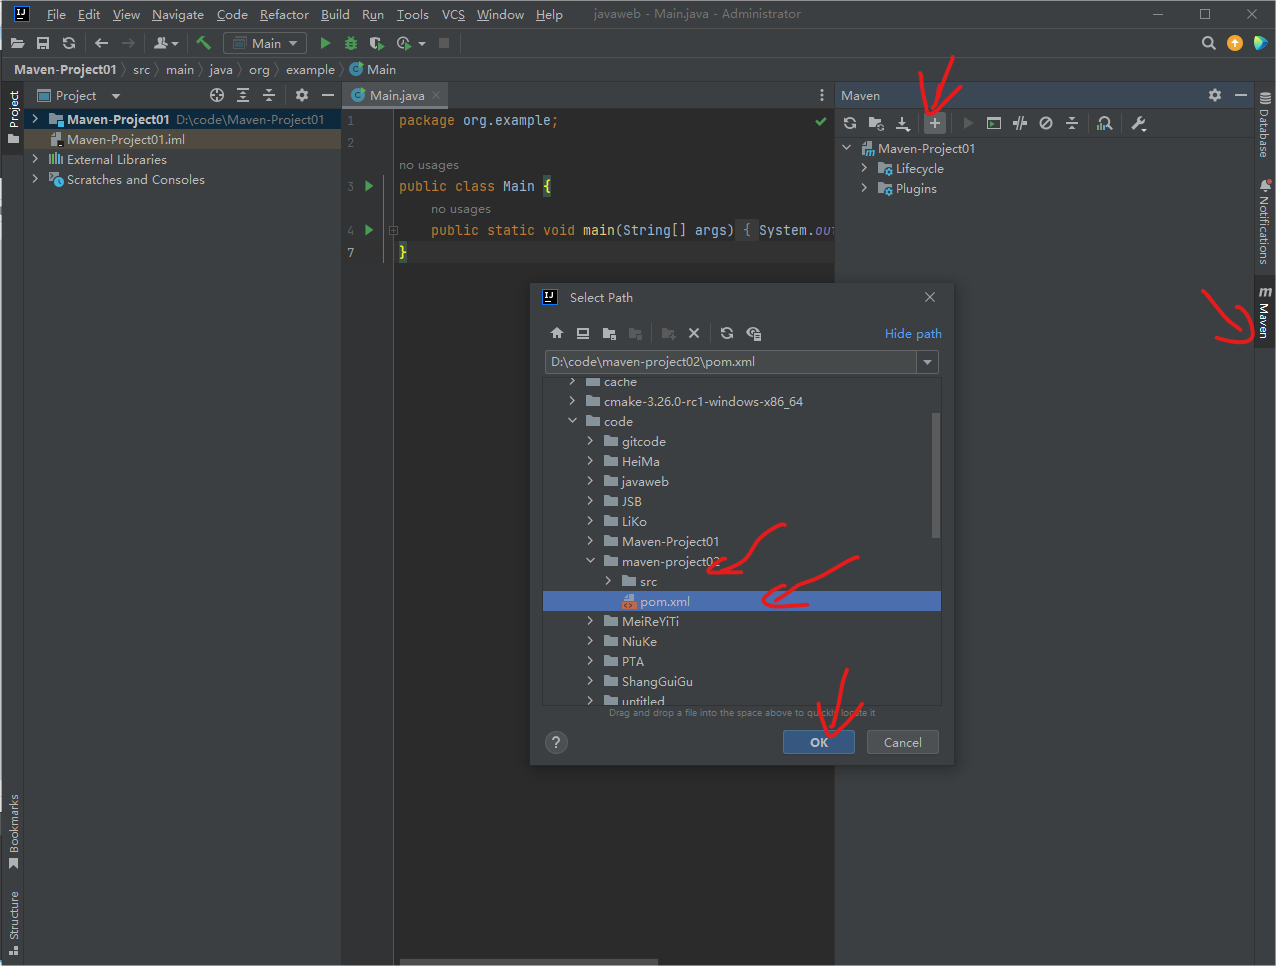
Task: Cancel the Select Path dialog
Action: pyautogui.click(x=903, y=742)
